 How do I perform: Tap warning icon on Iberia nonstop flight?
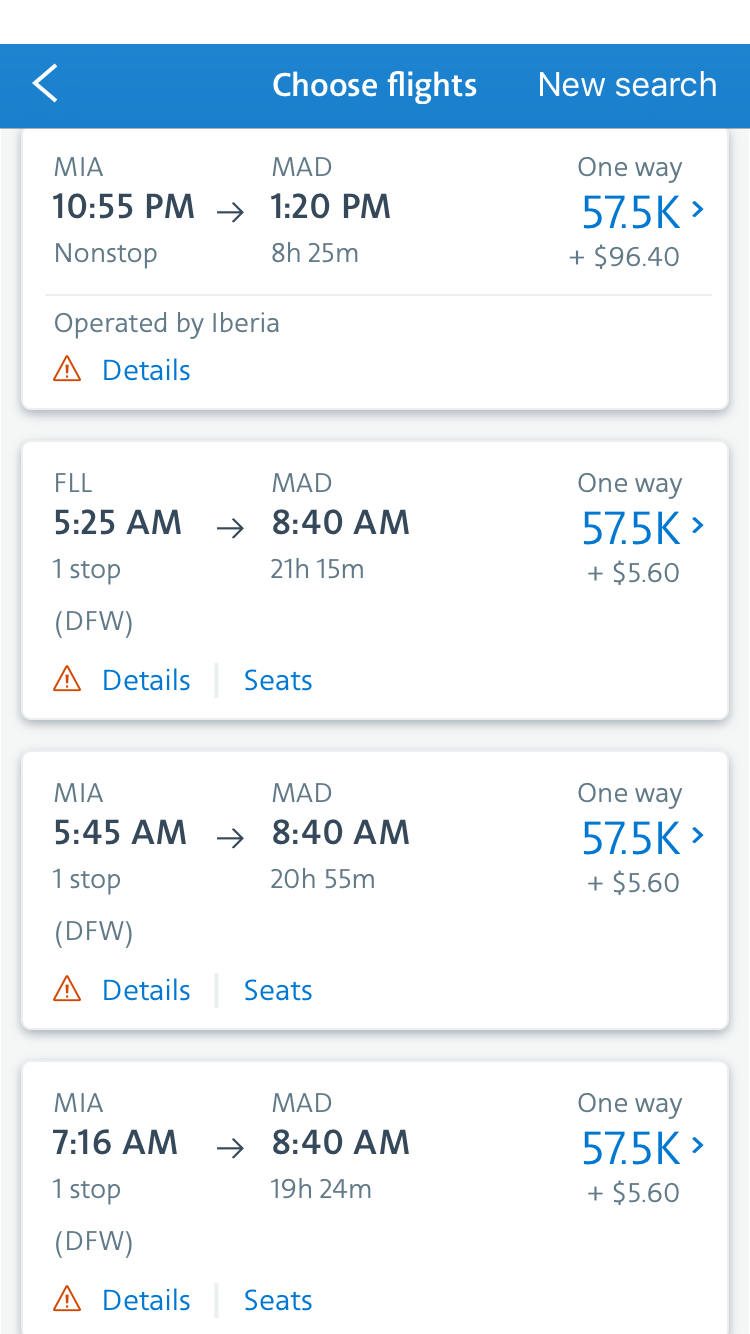coord(67,370)
